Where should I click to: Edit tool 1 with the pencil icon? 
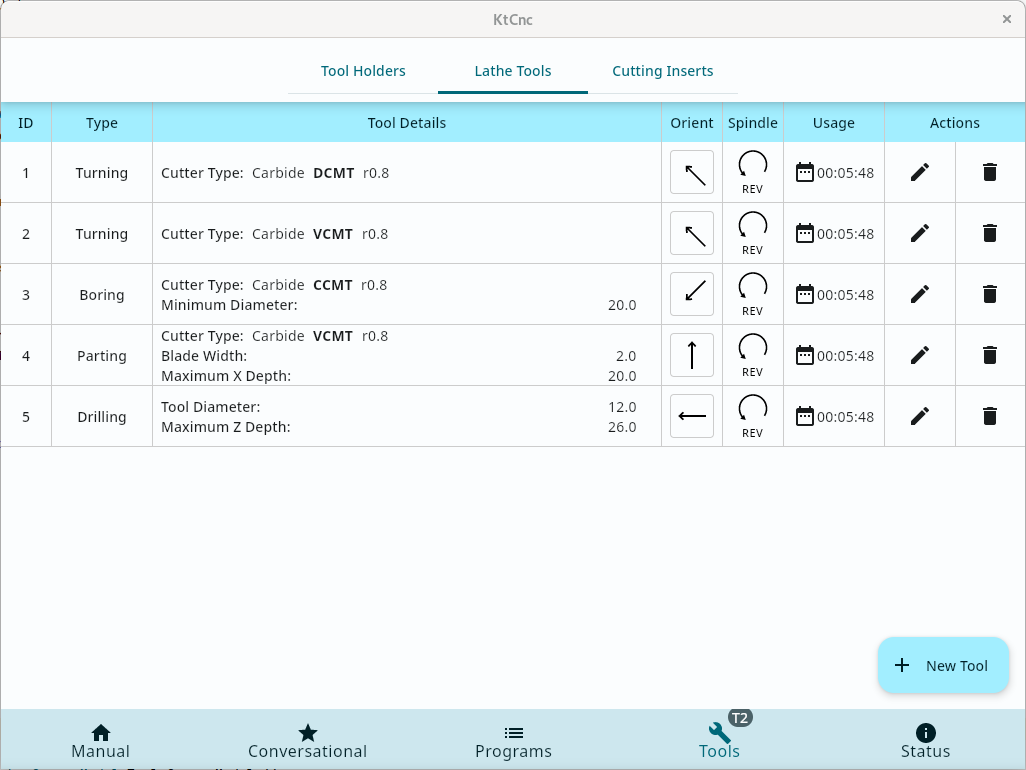(x=920, y=172)
